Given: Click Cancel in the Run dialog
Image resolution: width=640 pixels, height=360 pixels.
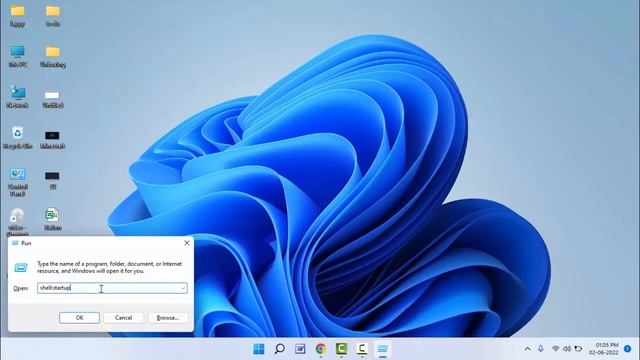Looking at the screenshot, I should click(123, 318).
